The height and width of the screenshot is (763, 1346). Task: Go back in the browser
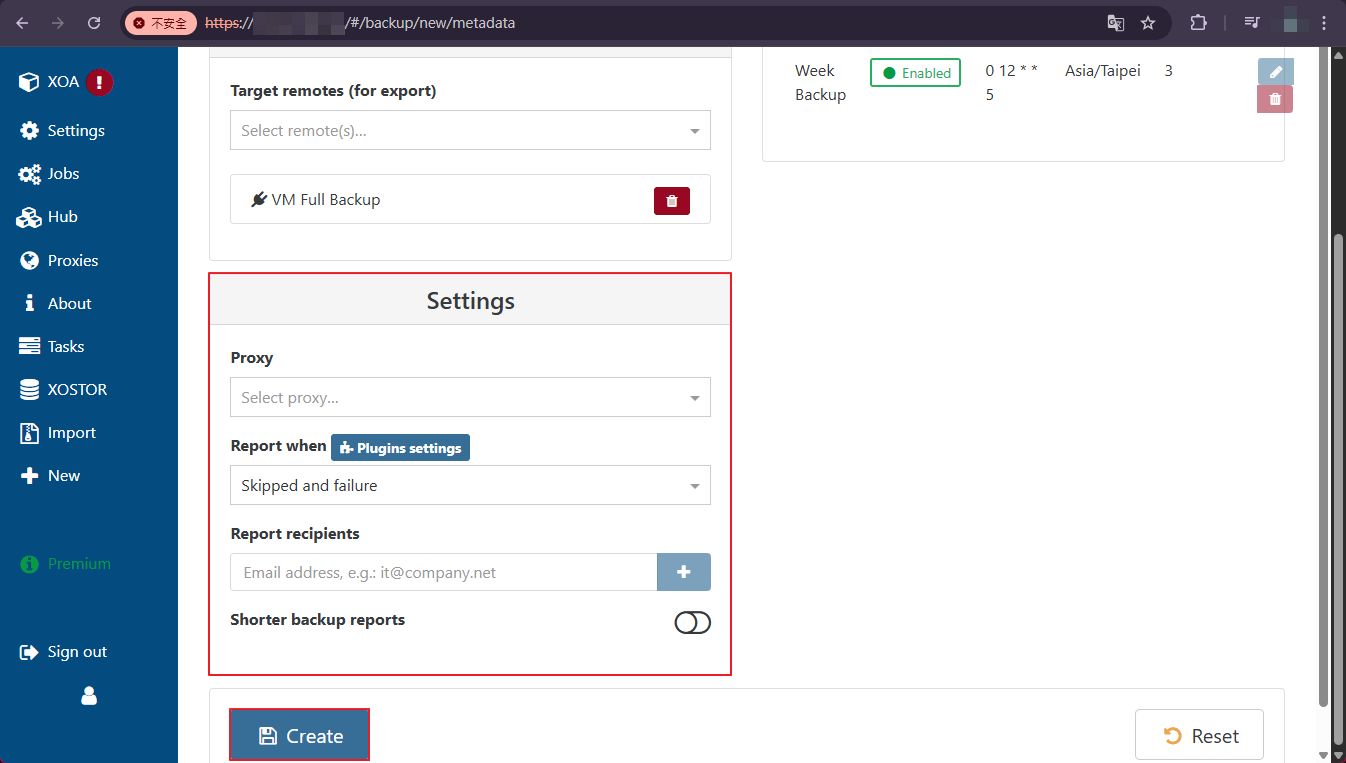point(22,22)
